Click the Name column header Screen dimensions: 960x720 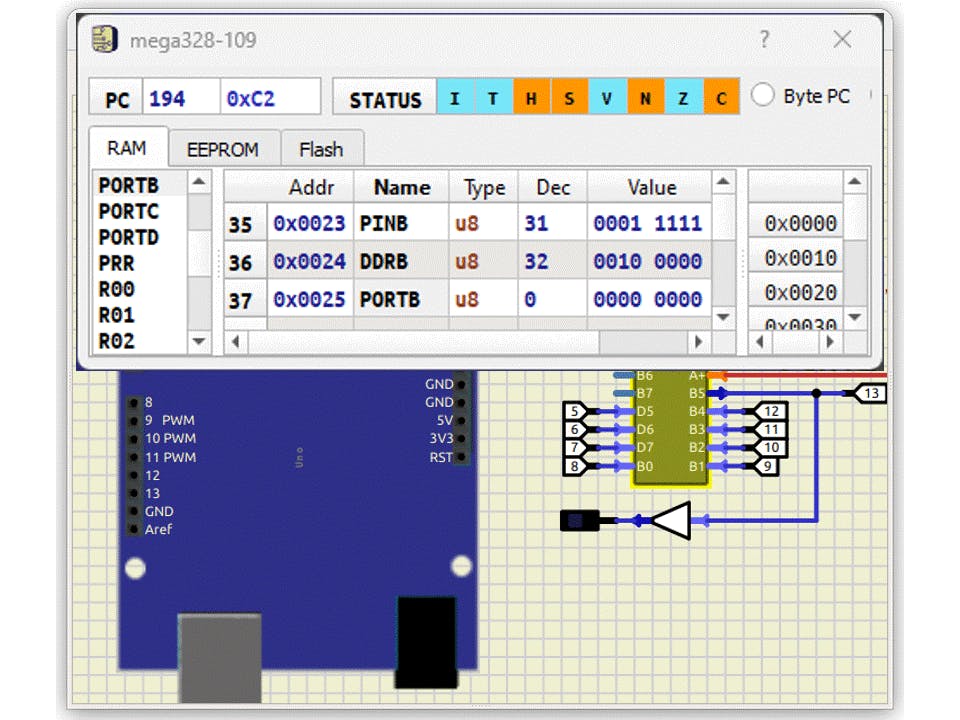click(401, 187)
